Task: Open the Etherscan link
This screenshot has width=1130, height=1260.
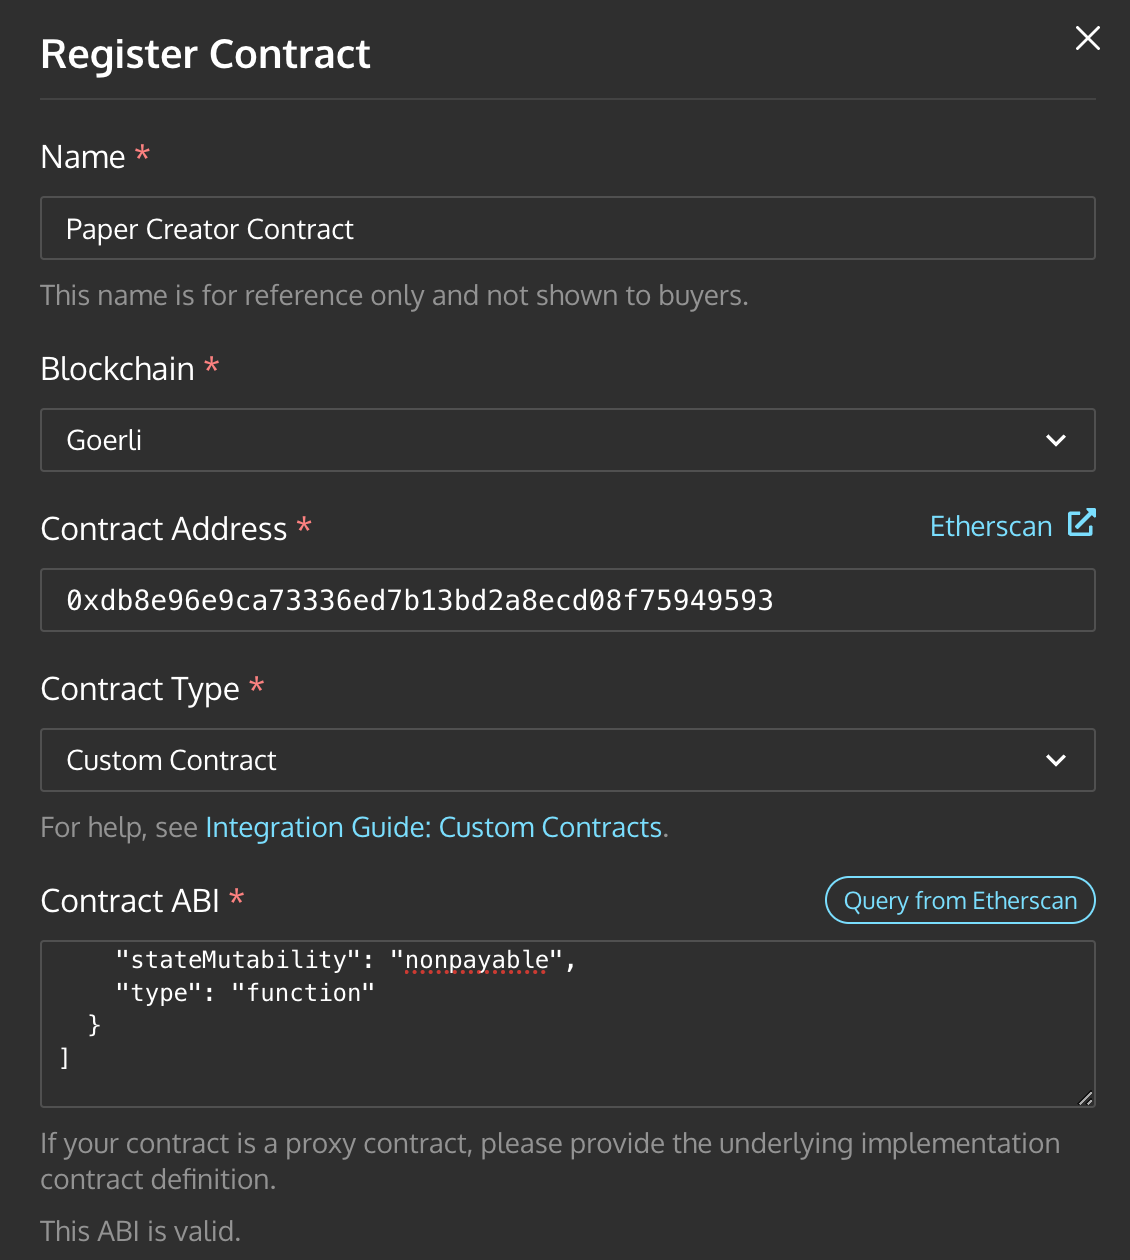Action: pos(990,526)
